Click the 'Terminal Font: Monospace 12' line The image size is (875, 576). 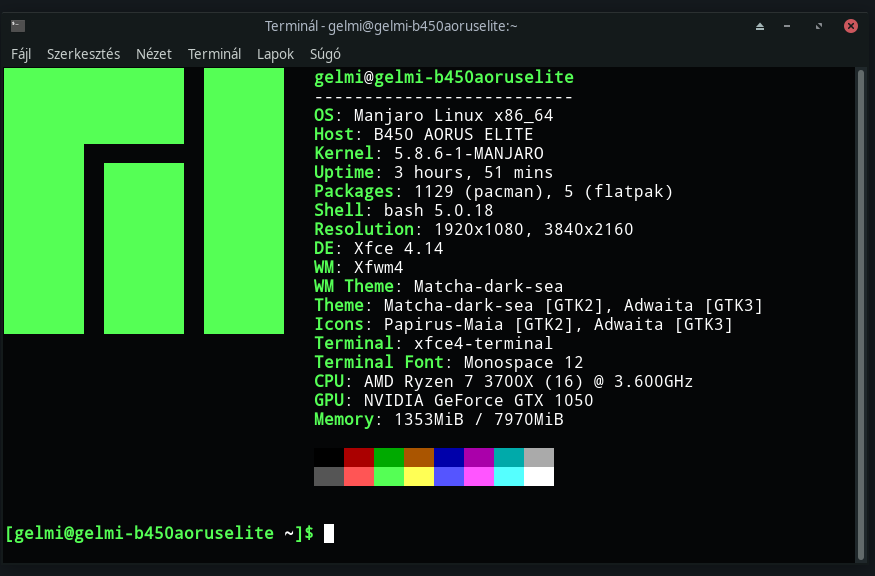449,362
